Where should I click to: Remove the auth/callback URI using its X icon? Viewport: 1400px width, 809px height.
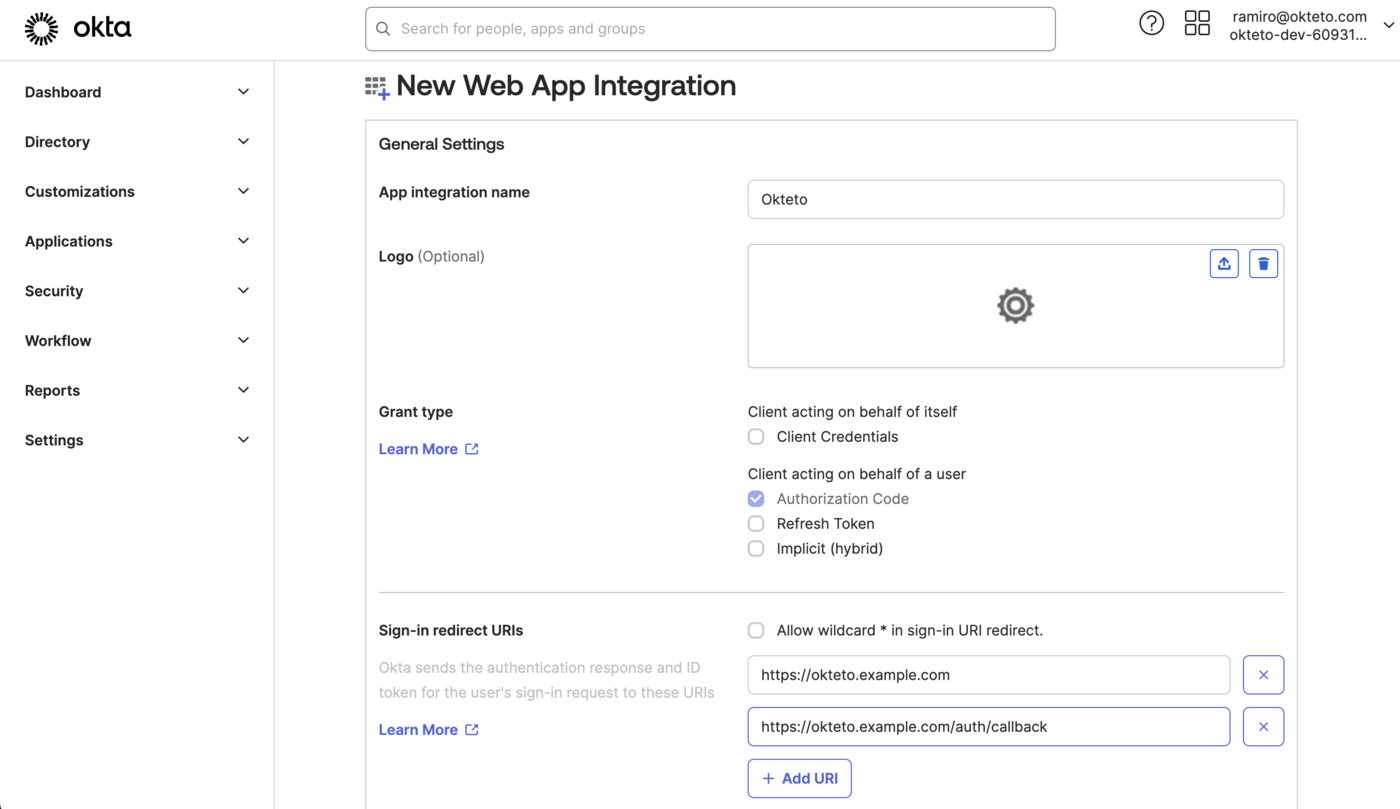click(x=1263, y=726)
